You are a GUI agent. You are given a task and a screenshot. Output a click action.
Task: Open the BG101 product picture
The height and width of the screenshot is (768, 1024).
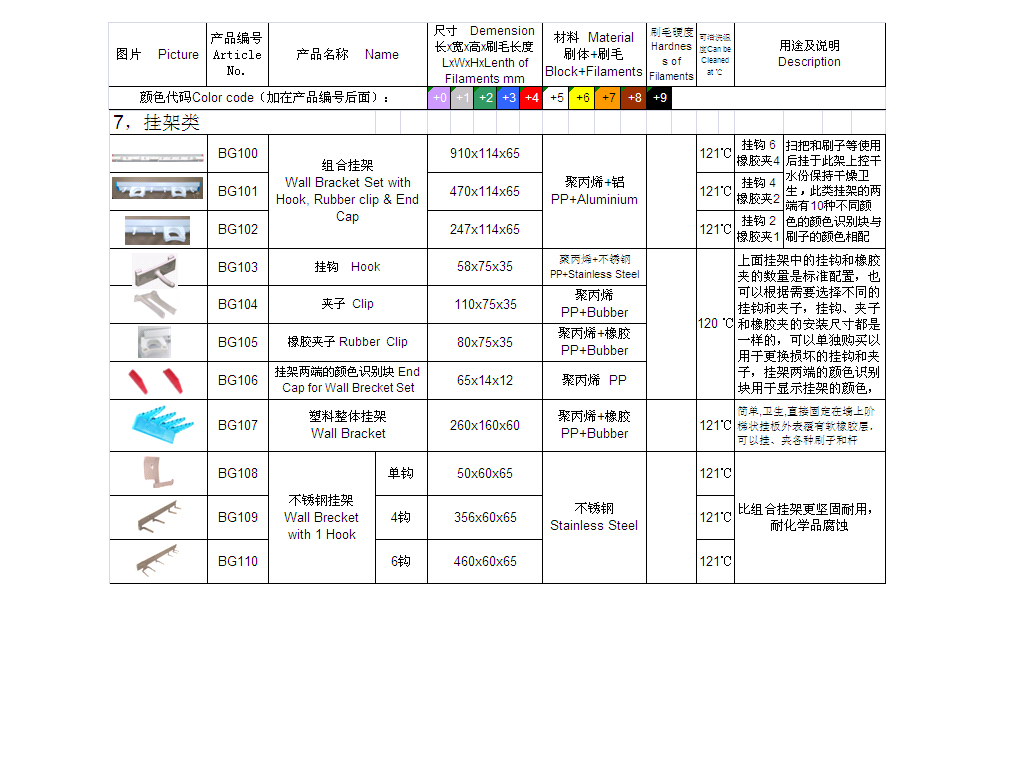(x=157, y=189)
